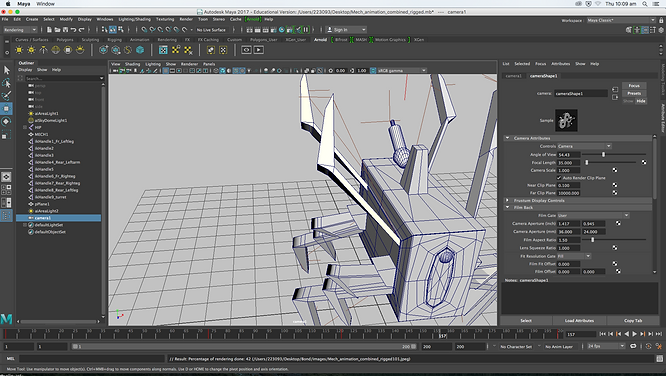Click the output connection icon below input icon

point(615,97)
